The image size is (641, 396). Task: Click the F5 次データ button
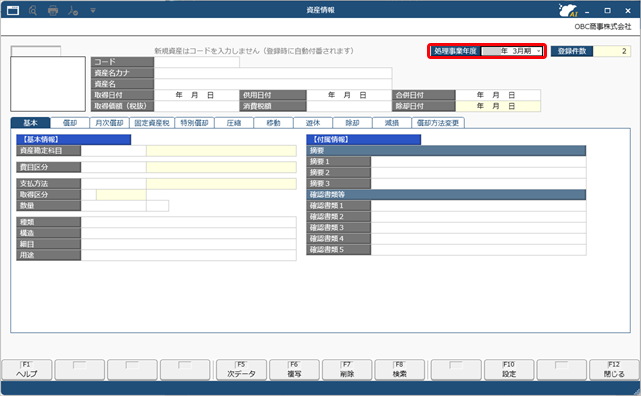[242, 370]
